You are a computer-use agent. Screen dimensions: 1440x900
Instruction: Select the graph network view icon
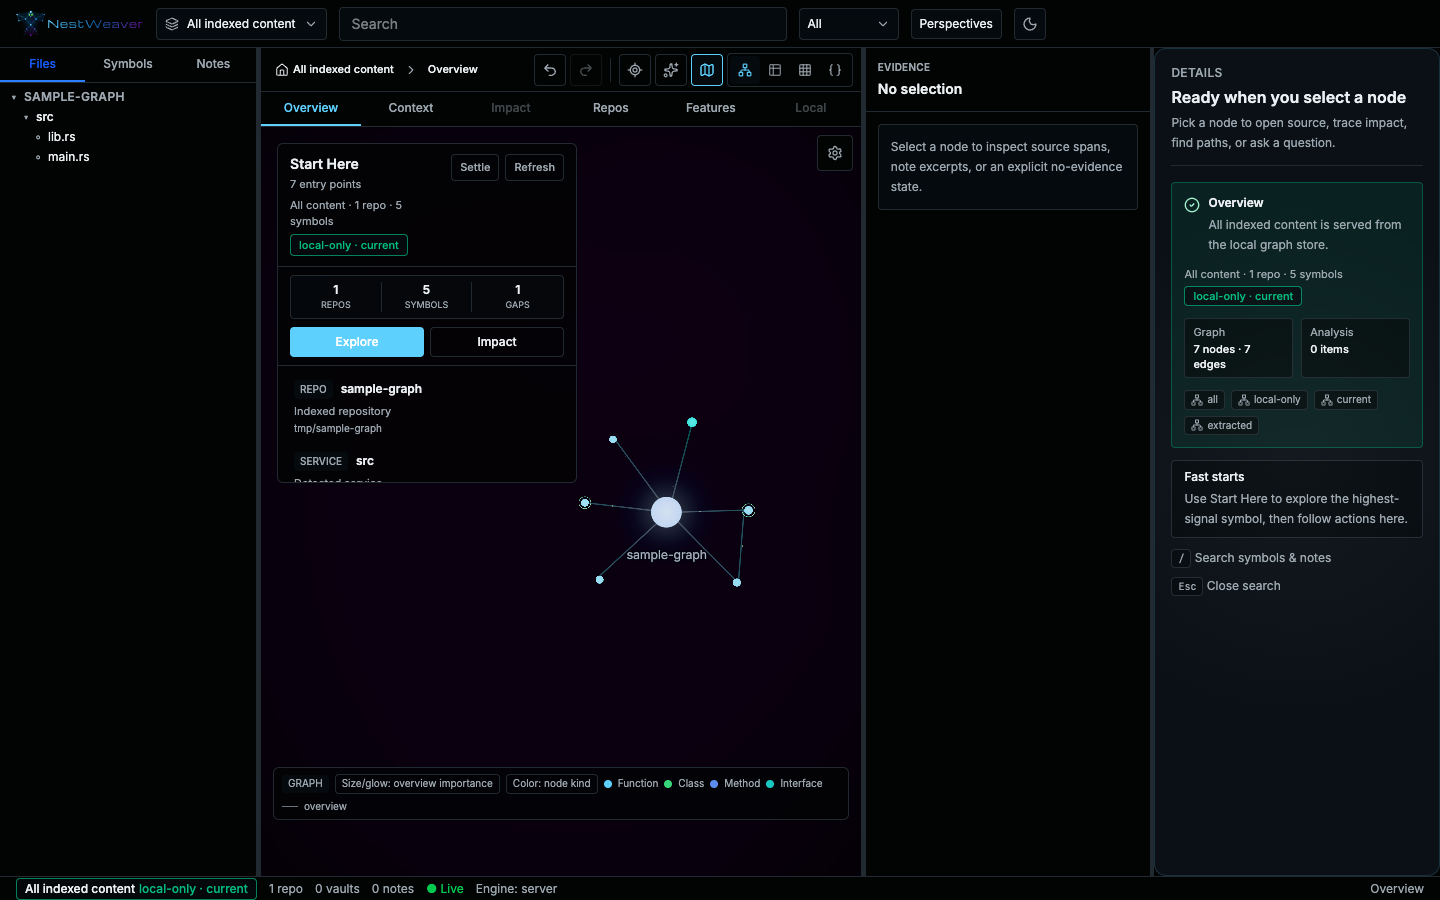[x=745, y=70]
